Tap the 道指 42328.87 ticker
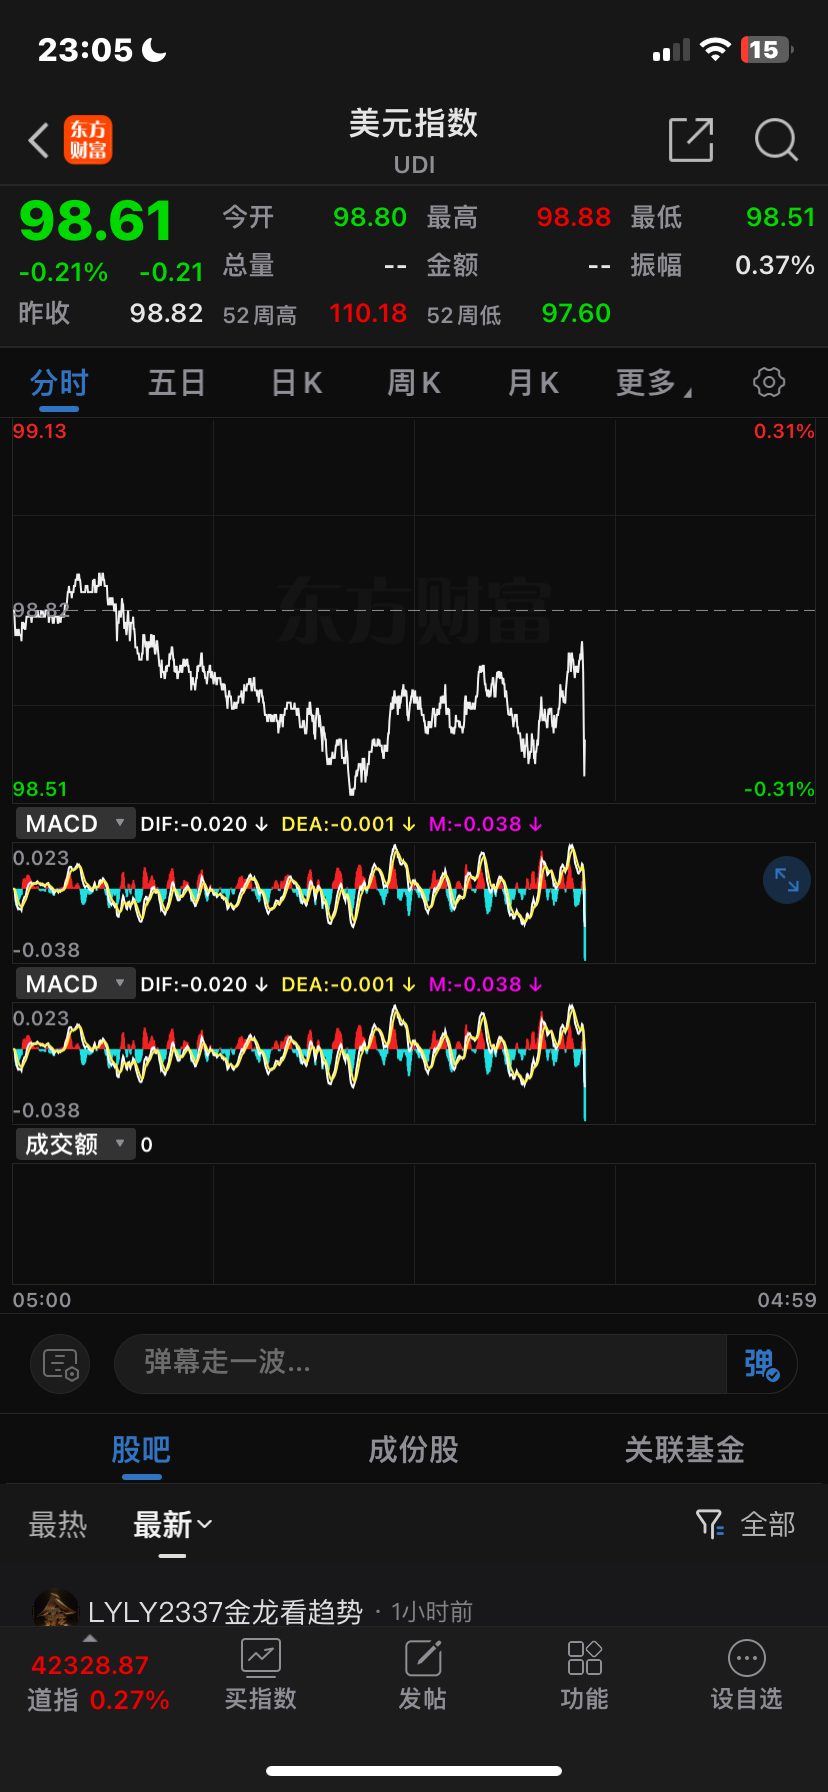Image resolution: width=828 pixels, height=1792 pixels. pos(98,1682)
